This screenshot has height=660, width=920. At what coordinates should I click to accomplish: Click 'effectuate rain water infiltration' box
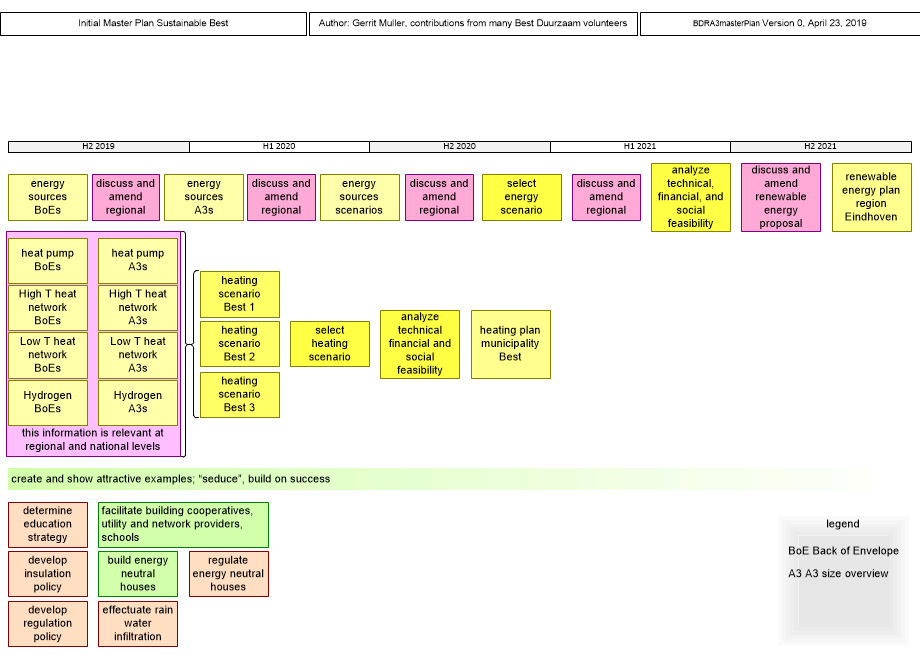(138, 624)
